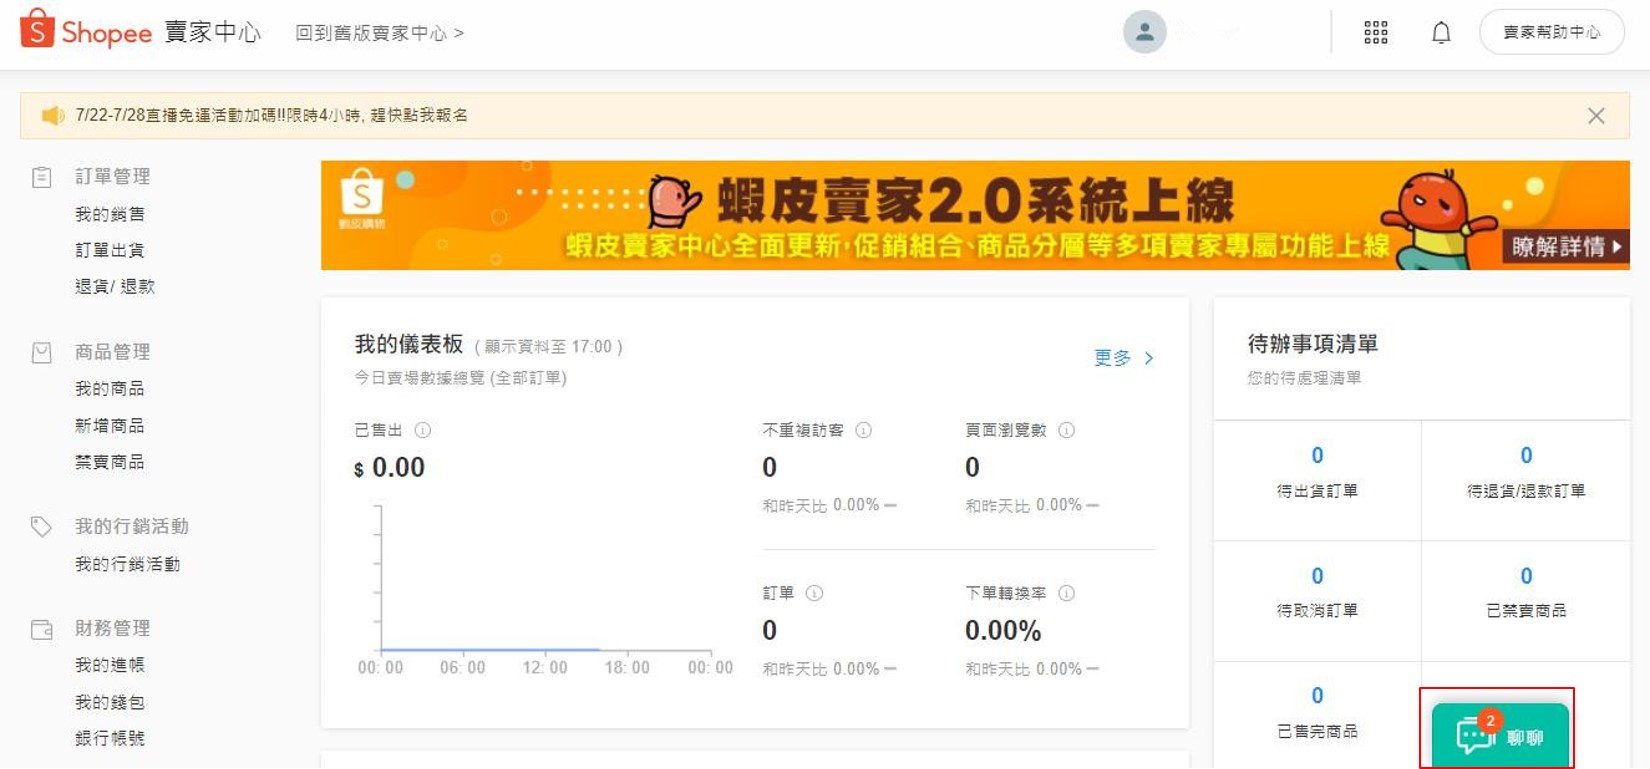Click the live-stream announcement text

click(271, 116)
